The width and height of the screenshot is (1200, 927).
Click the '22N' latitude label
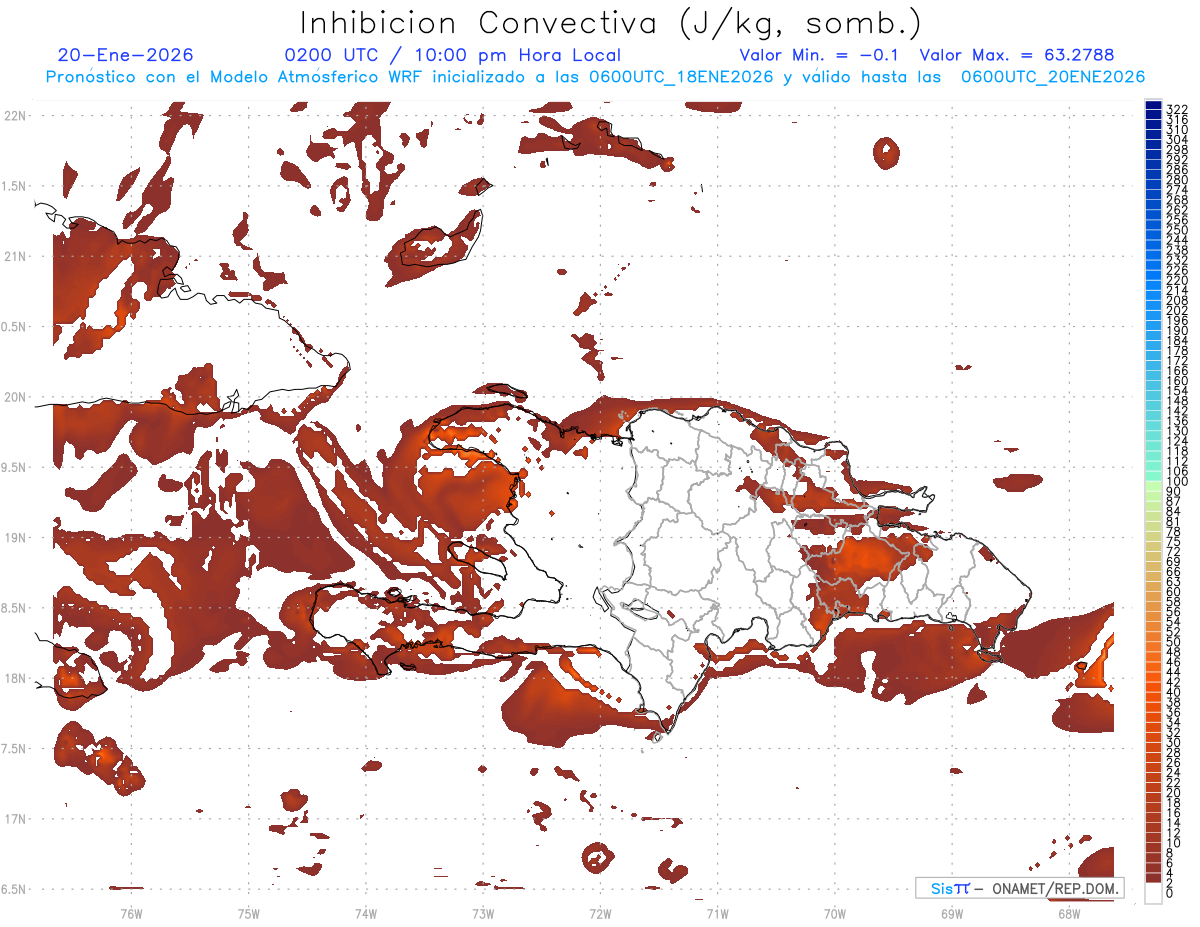coord(15,116)
